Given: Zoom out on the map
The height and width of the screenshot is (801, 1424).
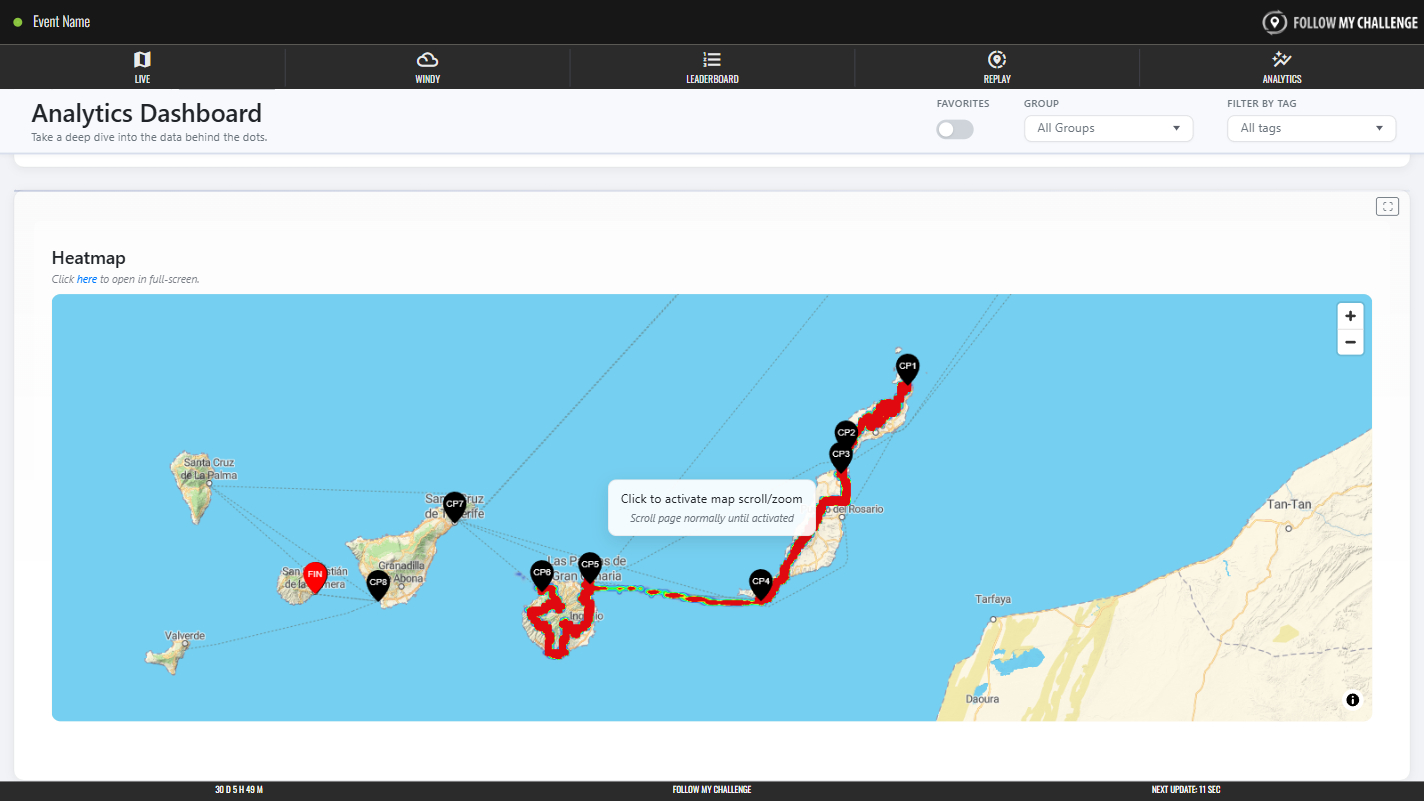Looking at the screenshot, I should (1350, 342).
